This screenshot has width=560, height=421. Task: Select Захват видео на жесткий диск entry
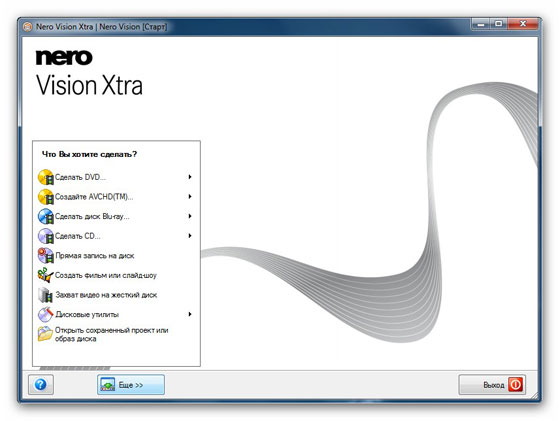pos(106,295)
